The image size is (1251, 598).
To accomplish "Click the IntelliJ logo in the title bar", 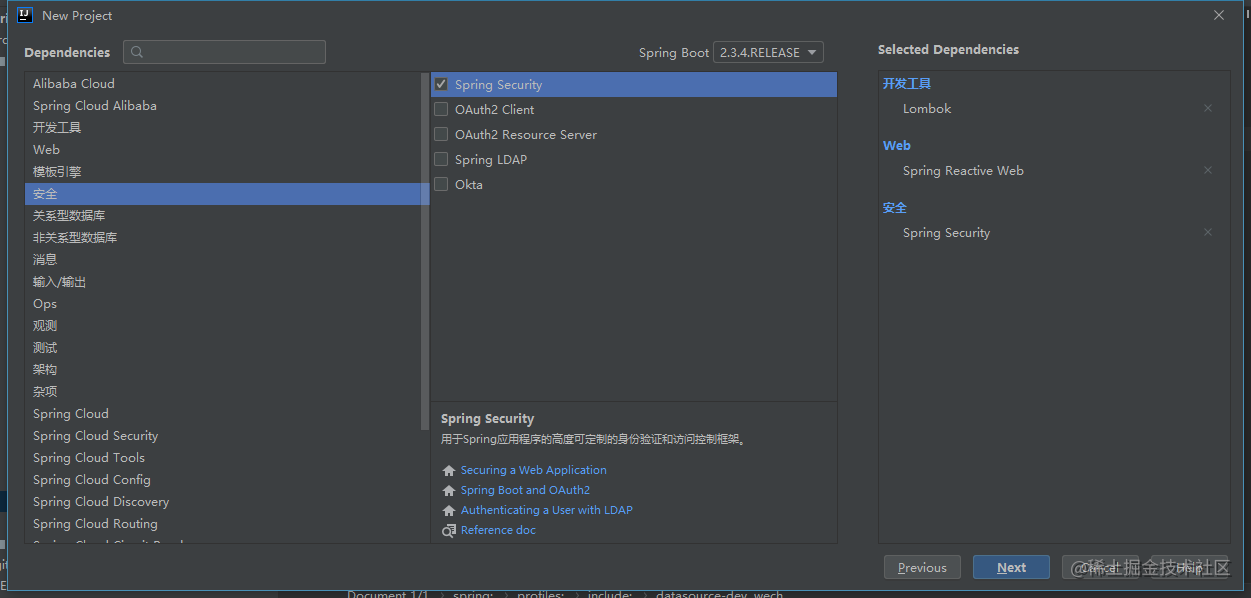I will pyautogui.click(x=24, y=15).
